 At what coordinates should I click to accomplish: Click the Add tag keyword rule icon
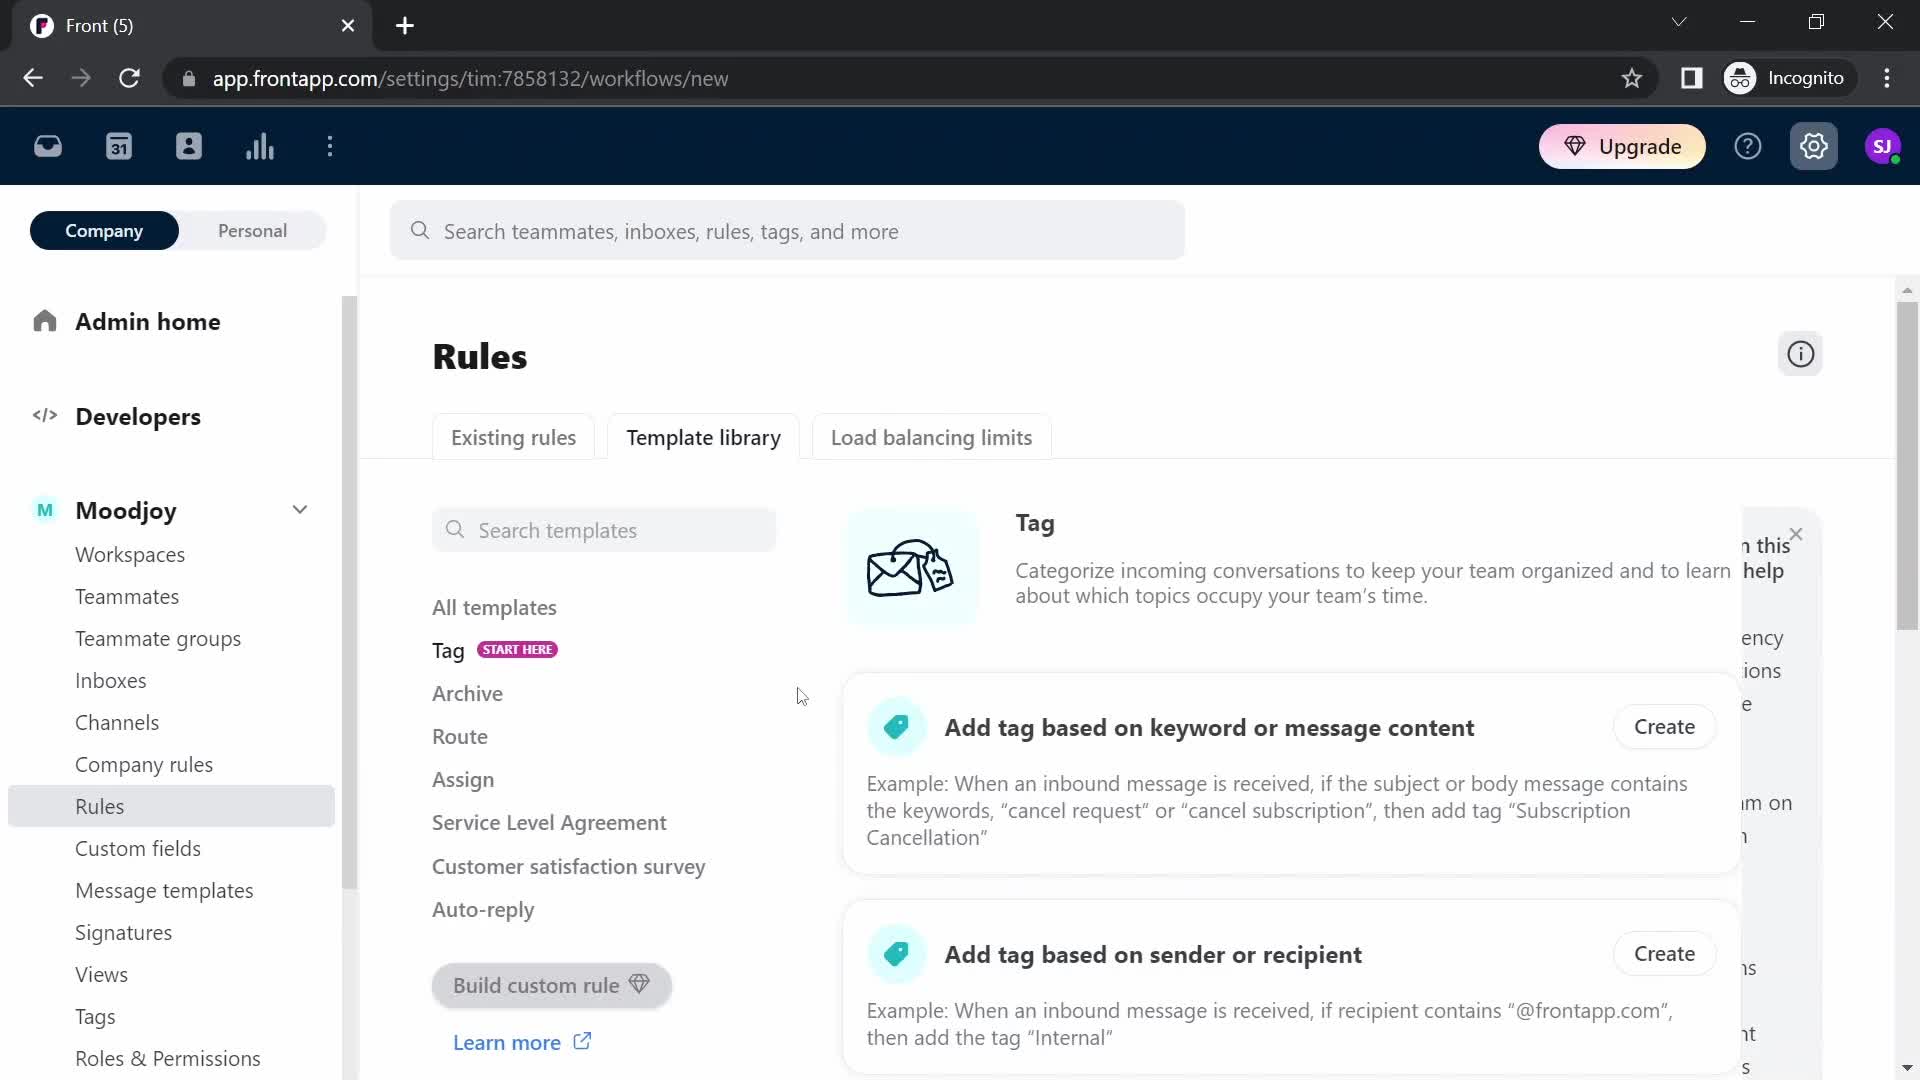tap(895, 727)
